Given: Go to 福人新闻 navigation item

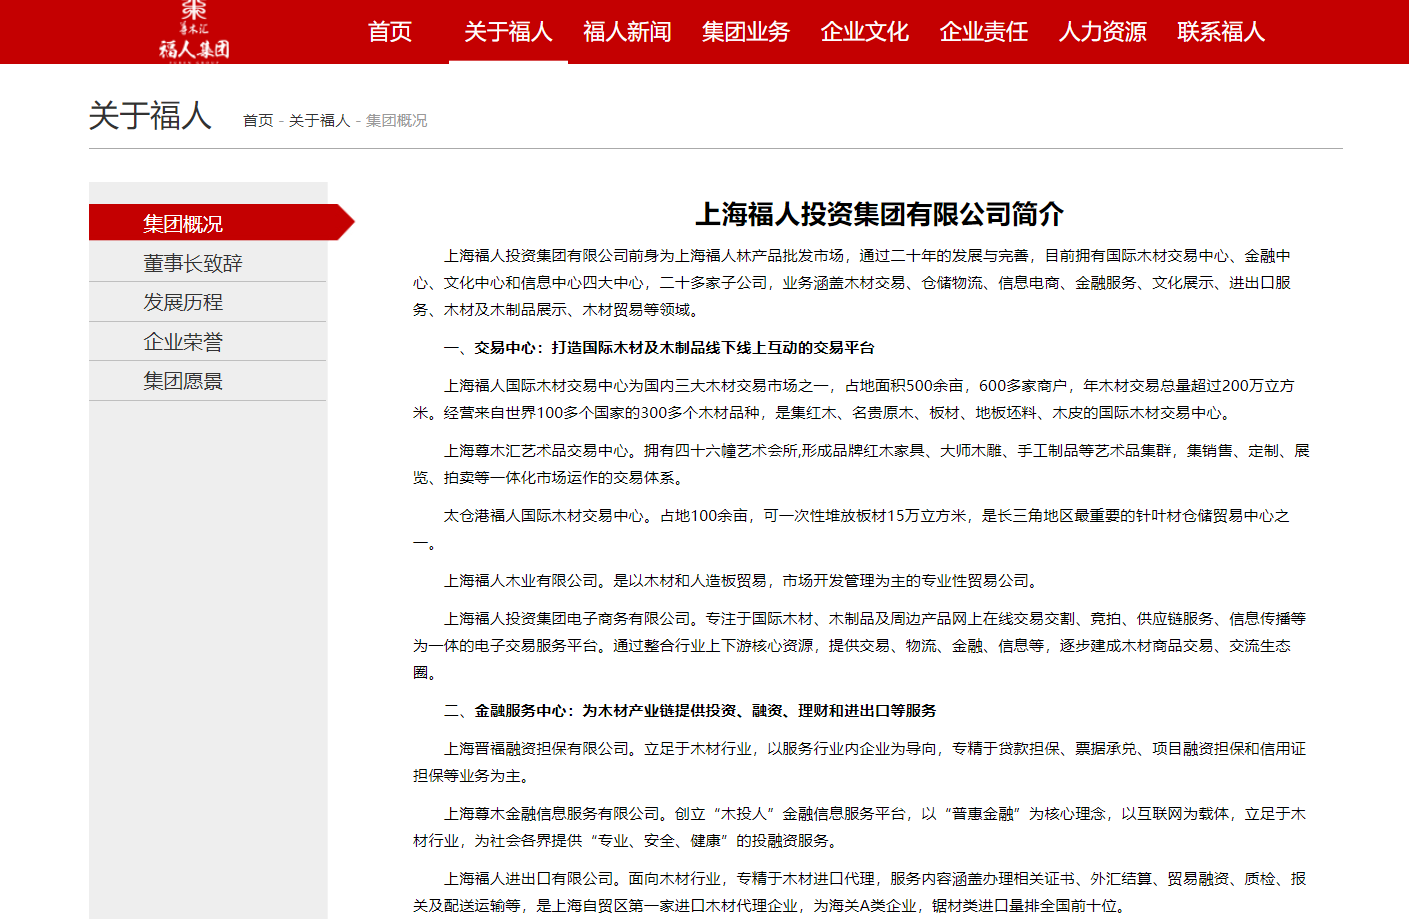Looking at the screenshot, I should pos(627,32).
